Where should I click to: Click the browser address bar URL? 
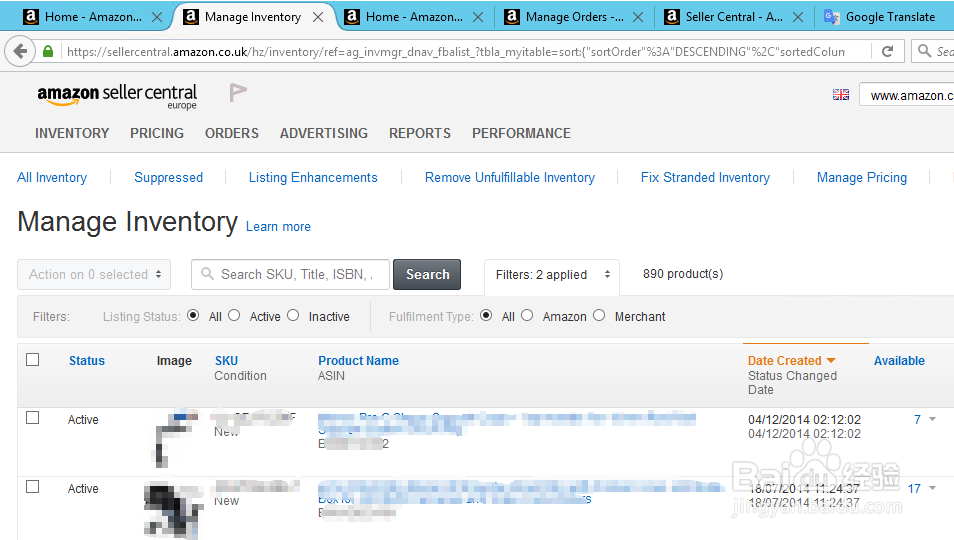click(455, 52)
